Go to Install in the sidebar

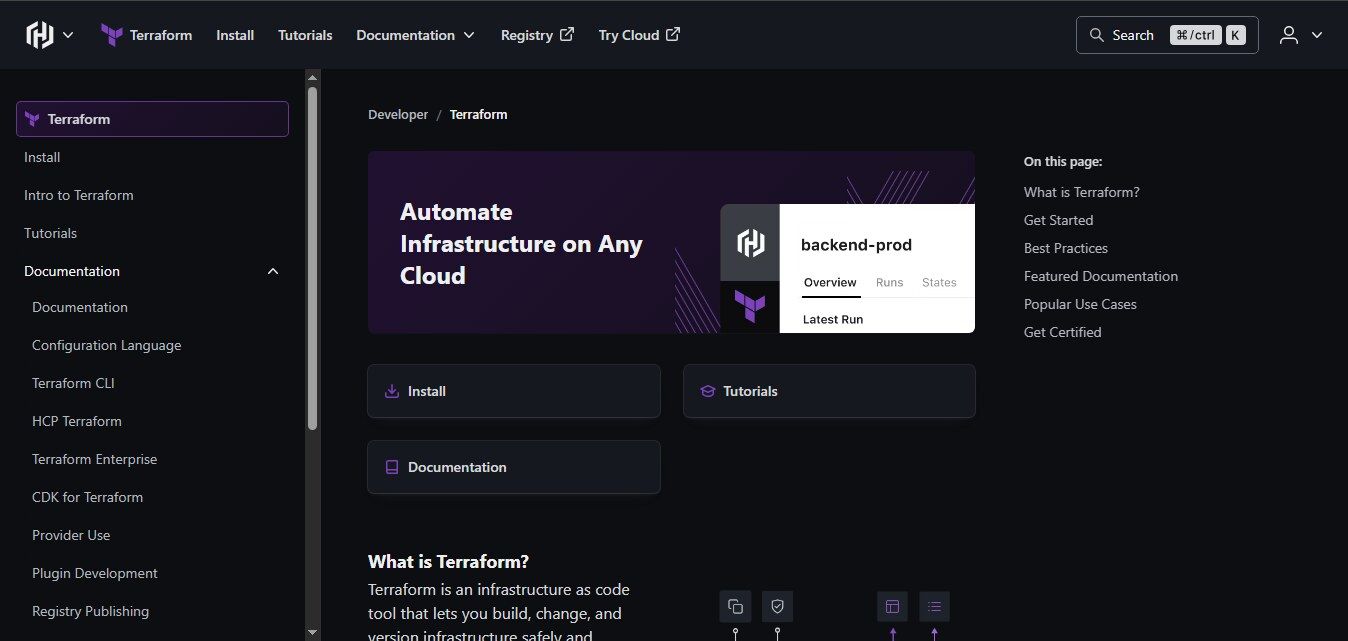click(x=42, y=157)
